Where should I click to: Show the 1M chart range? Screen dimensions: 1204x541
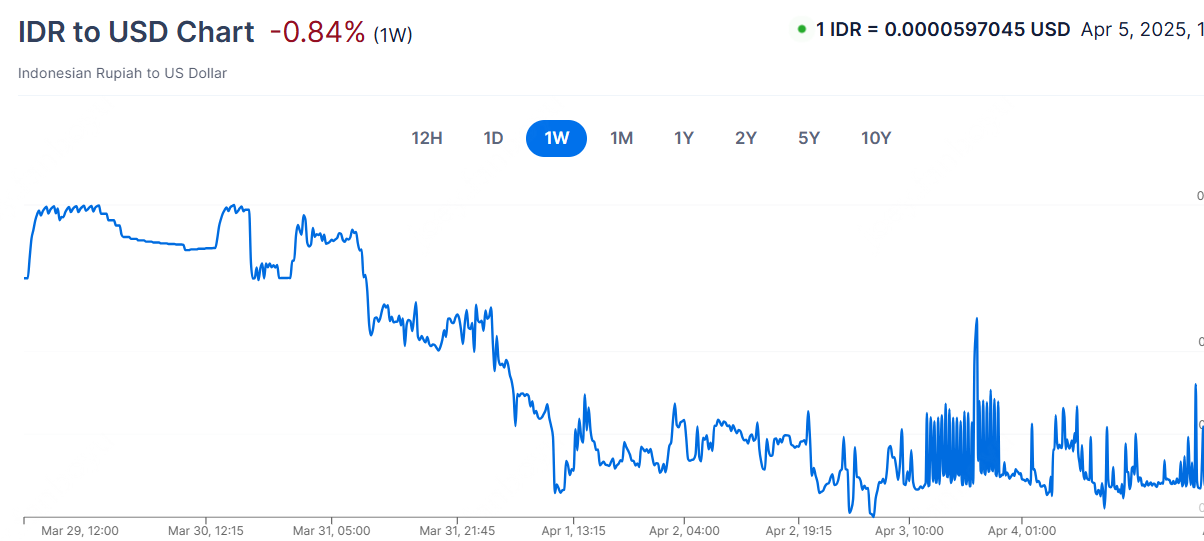tap(622, 138)
